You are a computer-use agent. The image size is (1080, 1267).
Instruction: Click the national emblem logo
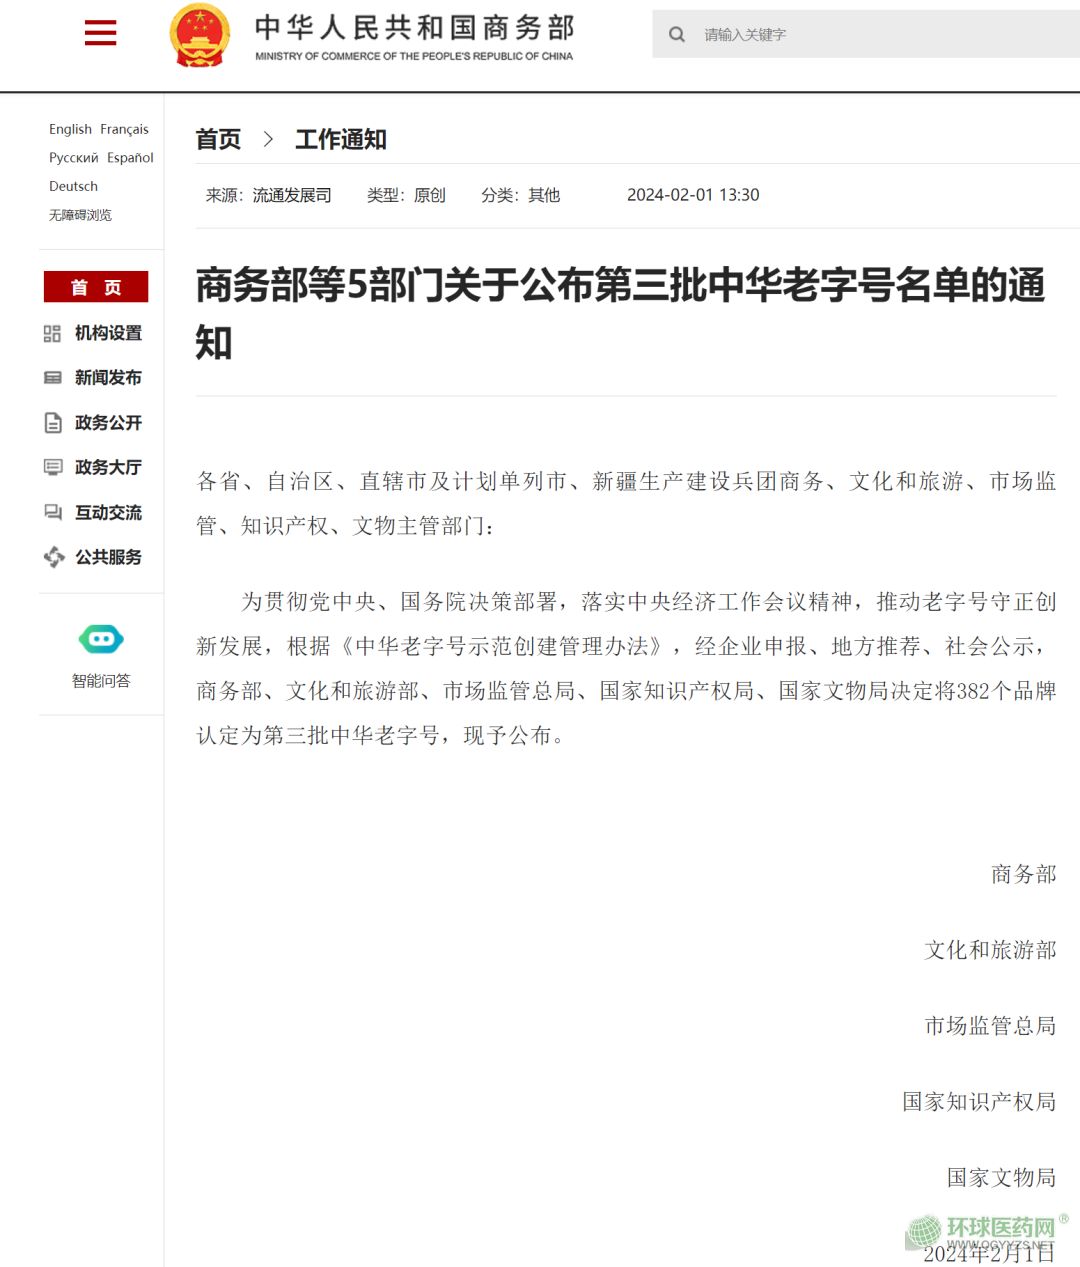coord(200,35)
